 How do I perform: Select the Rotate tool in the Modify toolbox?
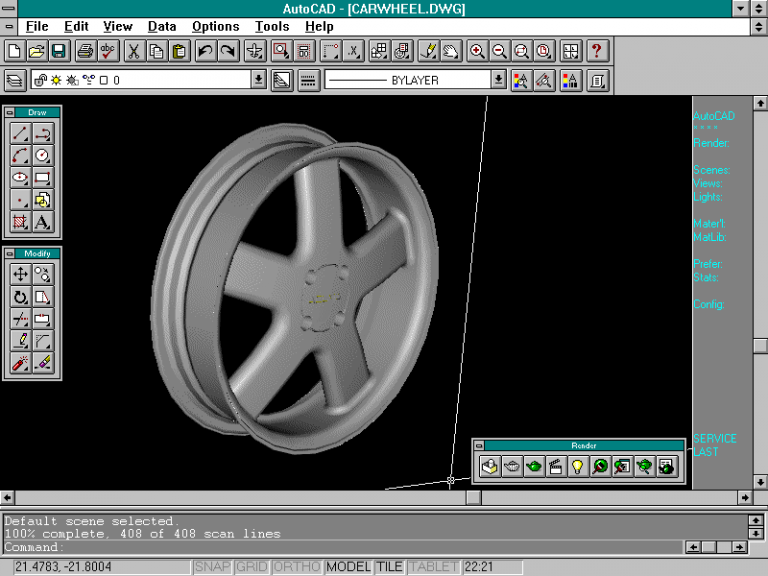21,297
